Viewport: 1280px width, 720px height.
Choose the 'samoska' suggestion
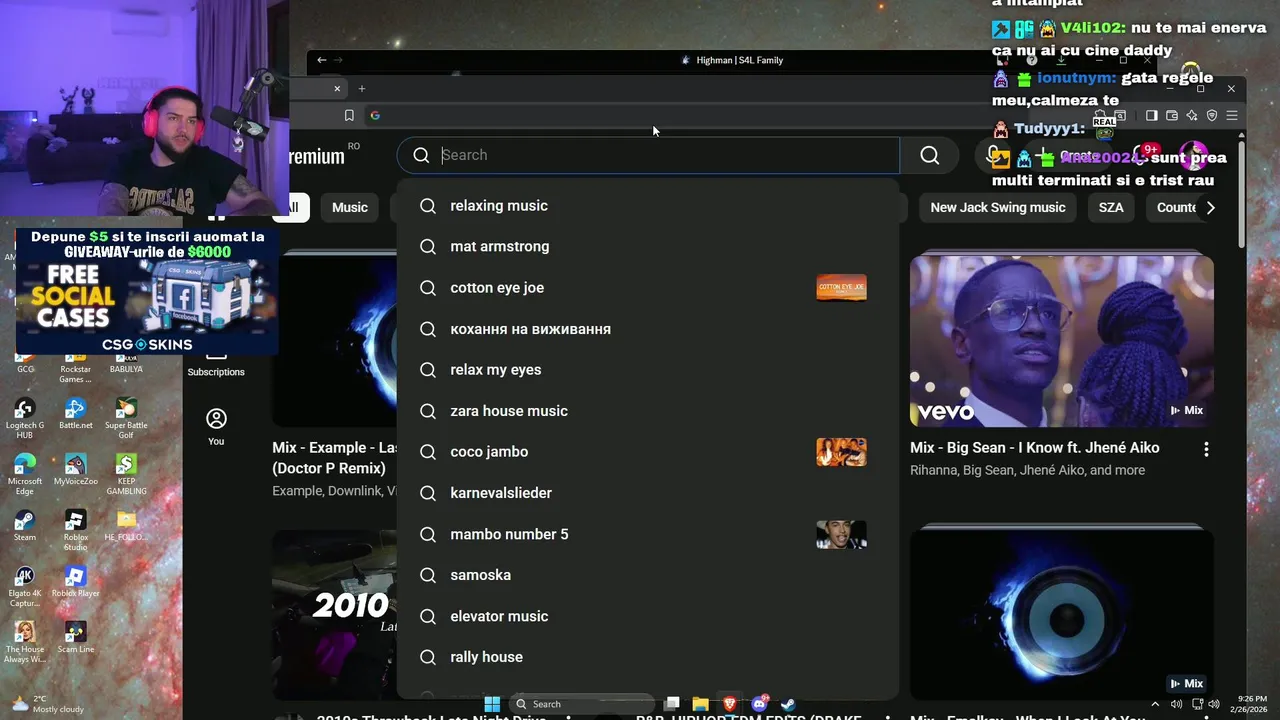point(648,575)
